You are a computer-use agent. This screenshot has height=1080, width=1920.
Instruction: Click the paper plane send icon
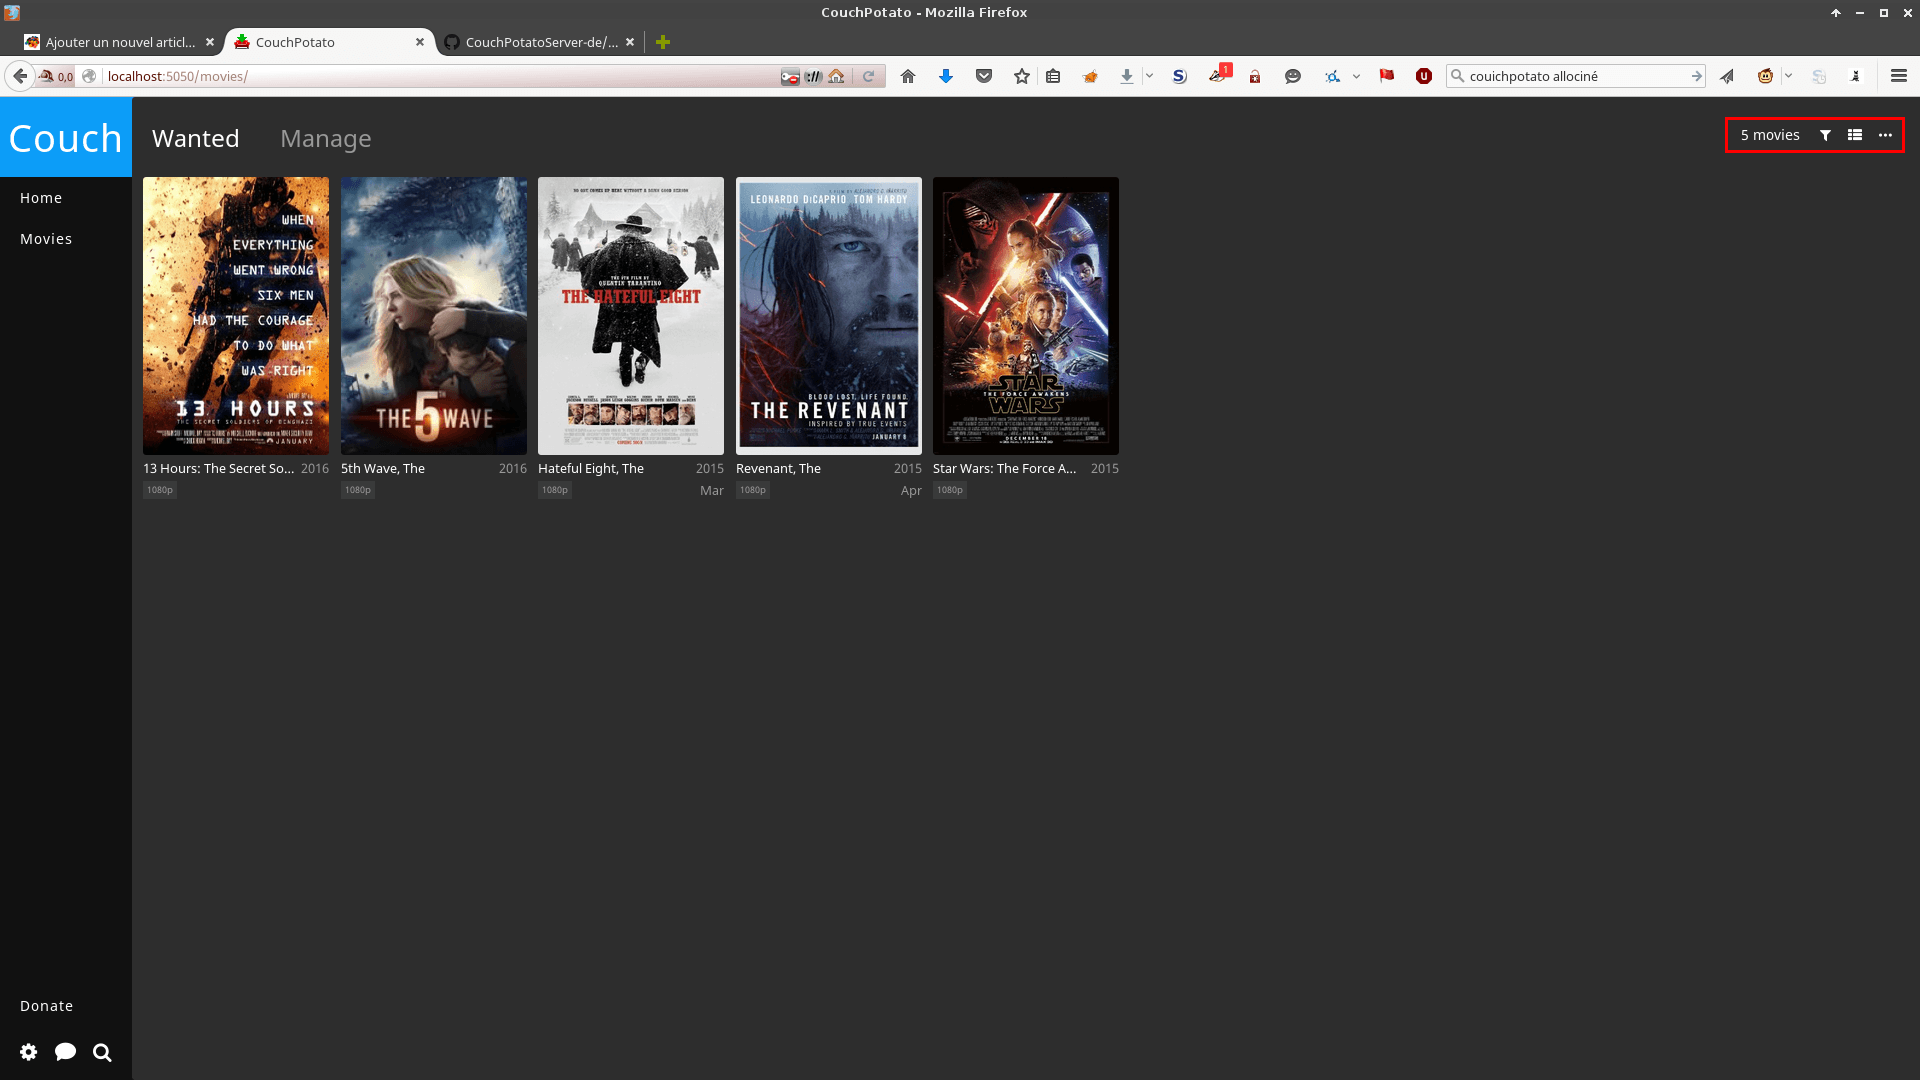pyautogui.click(x=1727, y=76)
